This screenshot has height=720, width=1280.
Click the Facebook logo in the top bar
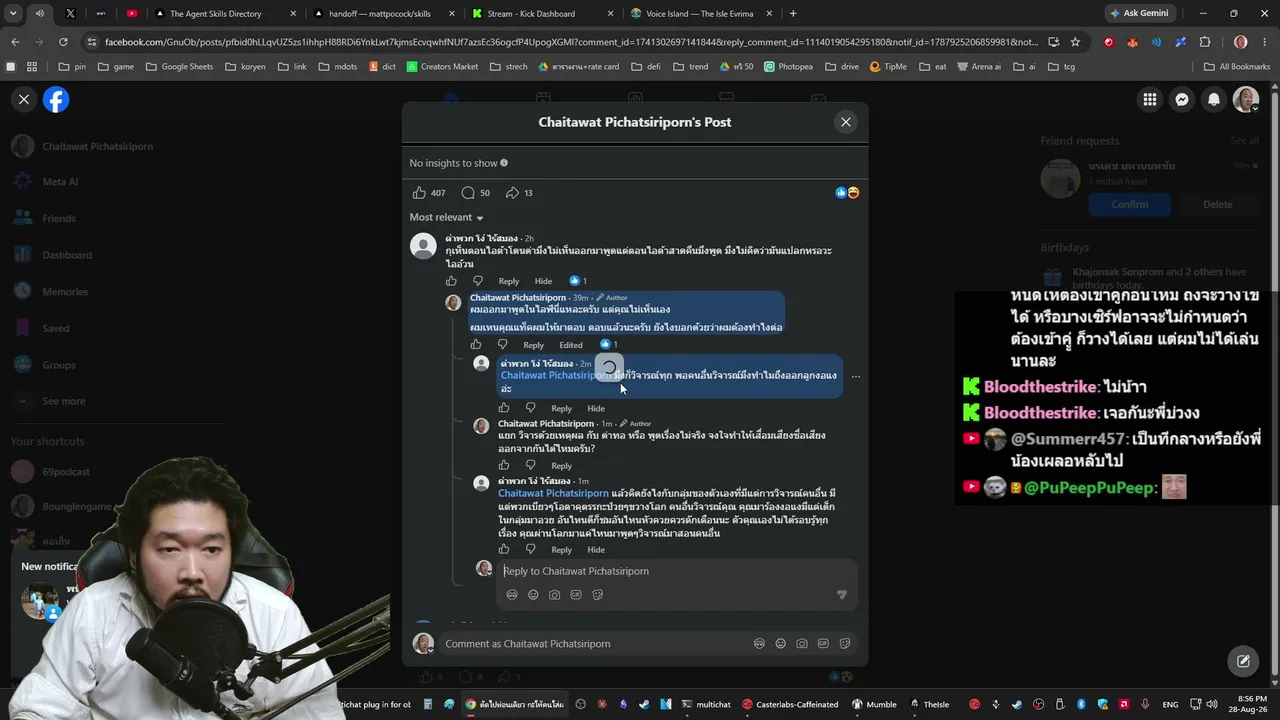click(56, 99)
